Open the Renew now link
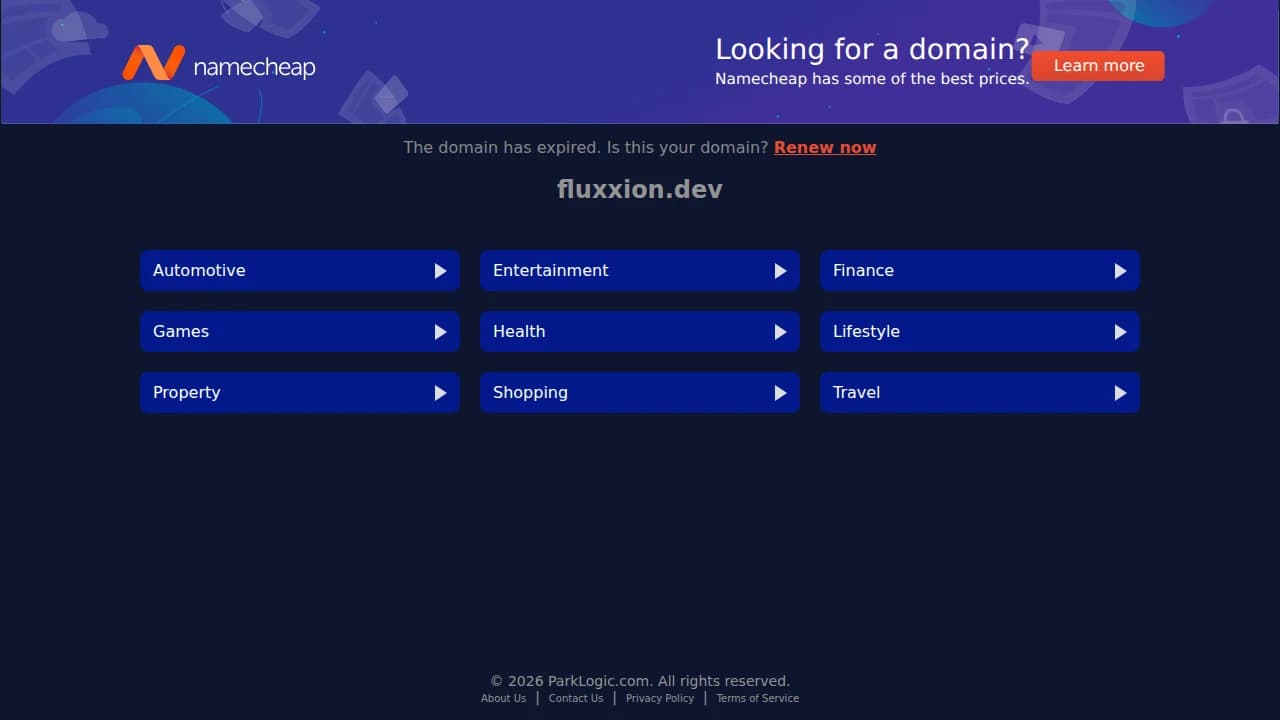The width and height of the screenshot is (1280, 720). [x=825, y=147]
